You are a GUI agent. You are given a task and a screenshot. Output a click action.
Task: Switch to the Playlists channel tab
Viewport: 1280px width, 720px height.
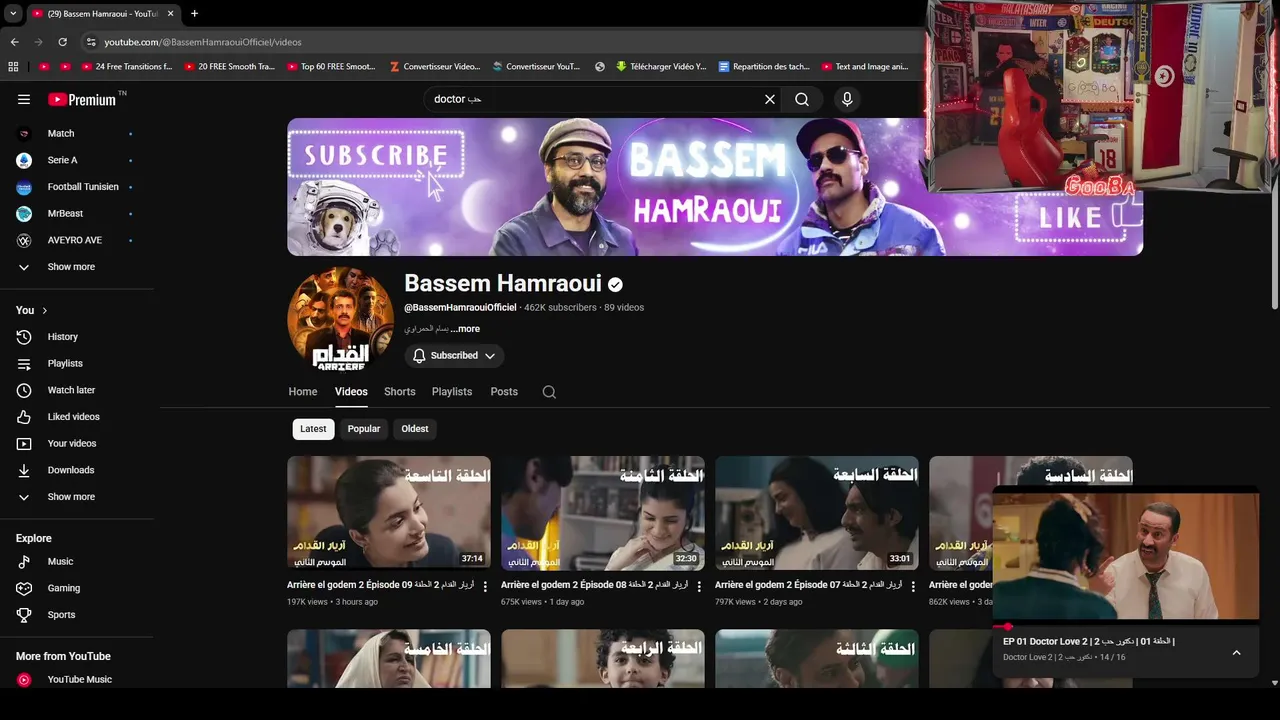[452, 392]
